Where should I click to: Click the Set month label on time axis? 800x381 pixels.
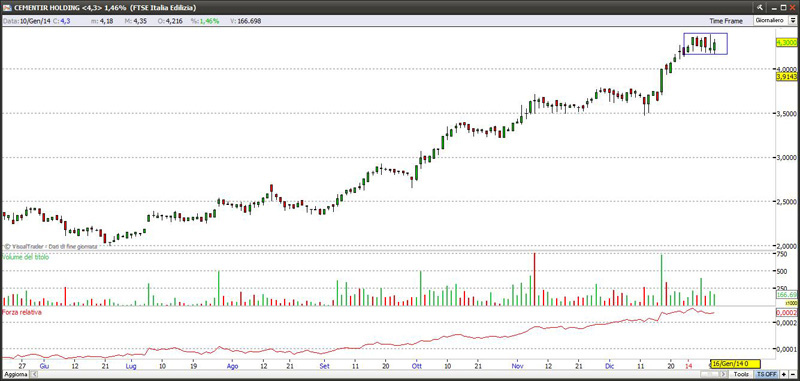(x=324, y=366)
